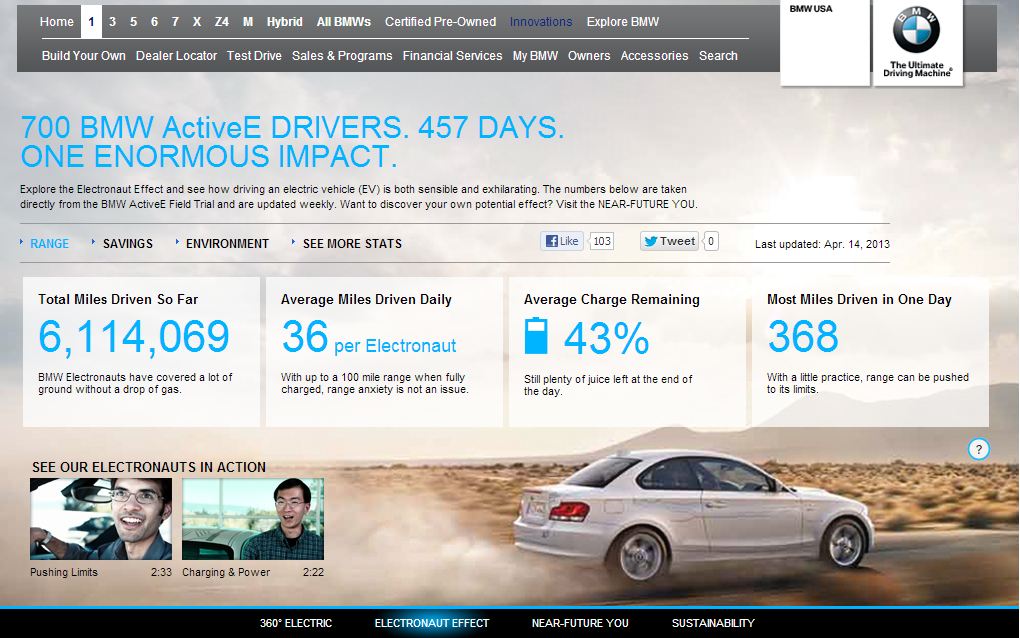This screenshot has width=1020, height=638.
Task: Switch to NEAR-FUTURE YOU in footer
Action: pos(580,623)
